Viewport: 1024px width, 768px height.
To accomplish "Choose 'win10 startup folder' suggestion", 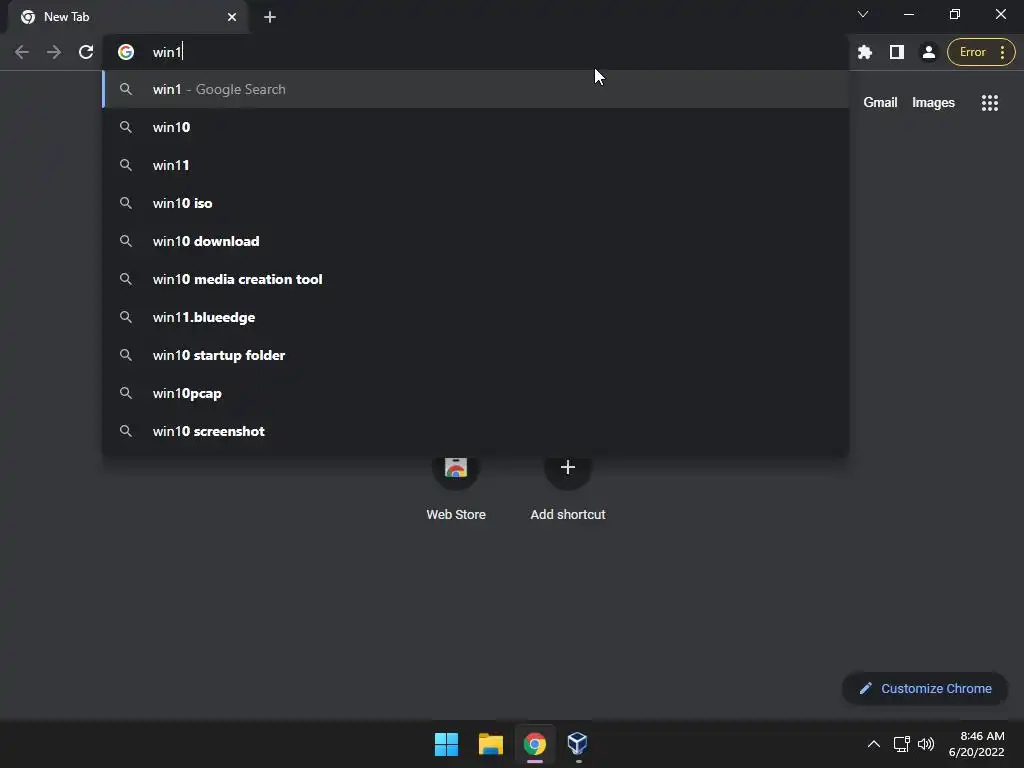I will (475, 355).
